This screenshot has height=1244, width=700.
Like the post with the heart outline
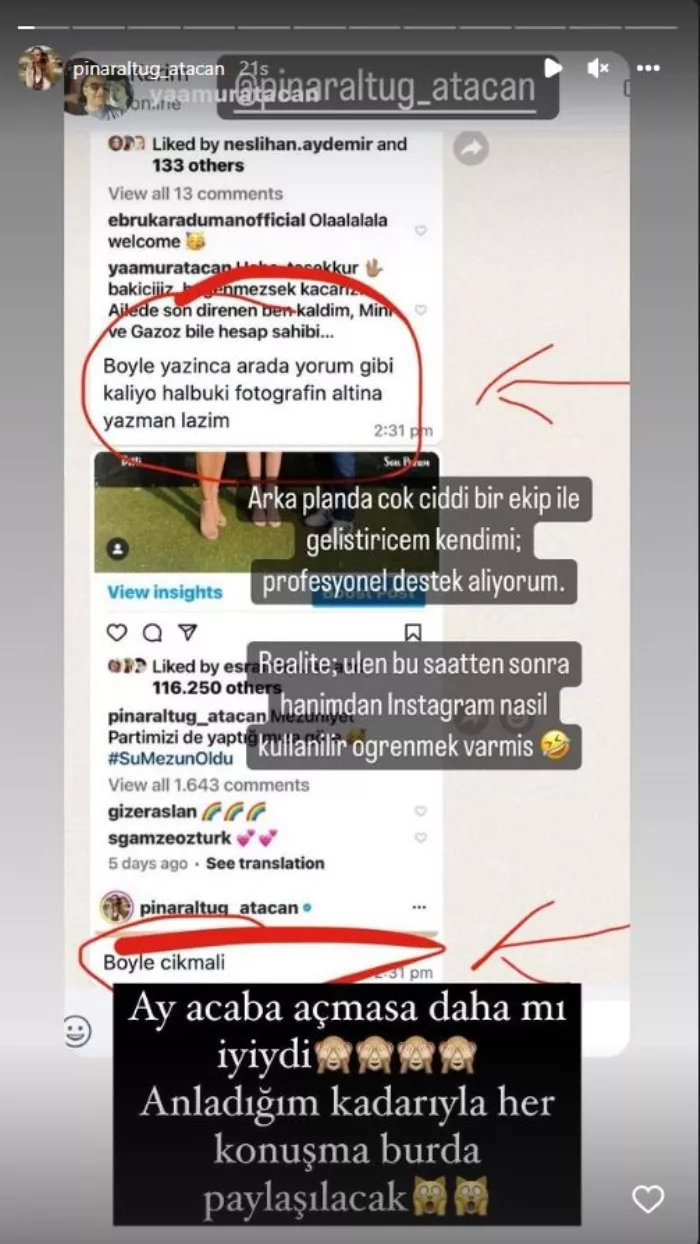[117, 633]
